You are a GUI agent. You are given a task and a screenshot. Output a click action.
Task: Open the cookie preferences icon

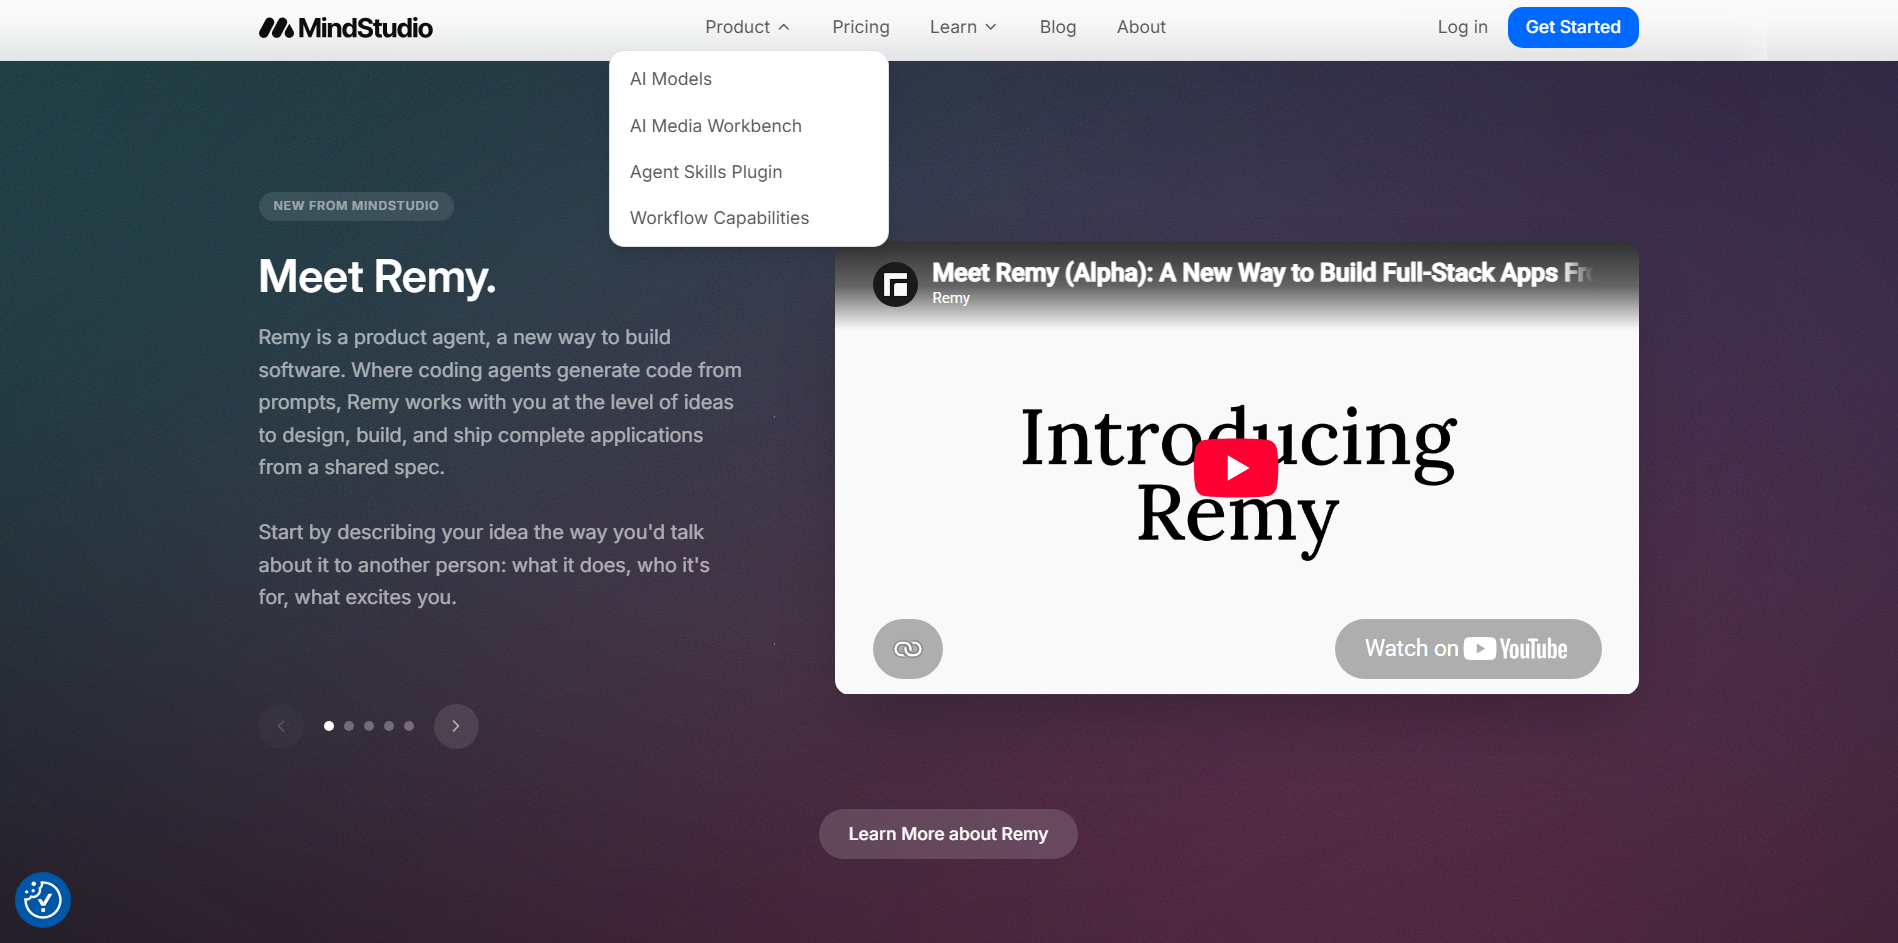(x=43, y=900)
